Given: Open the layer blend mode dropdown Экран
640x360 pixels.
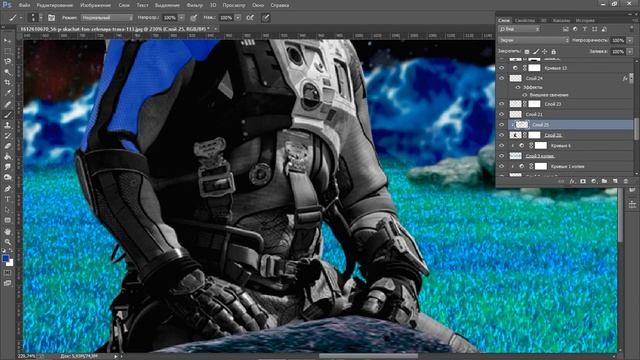Looking at the screenshot, I should [533, 40].
